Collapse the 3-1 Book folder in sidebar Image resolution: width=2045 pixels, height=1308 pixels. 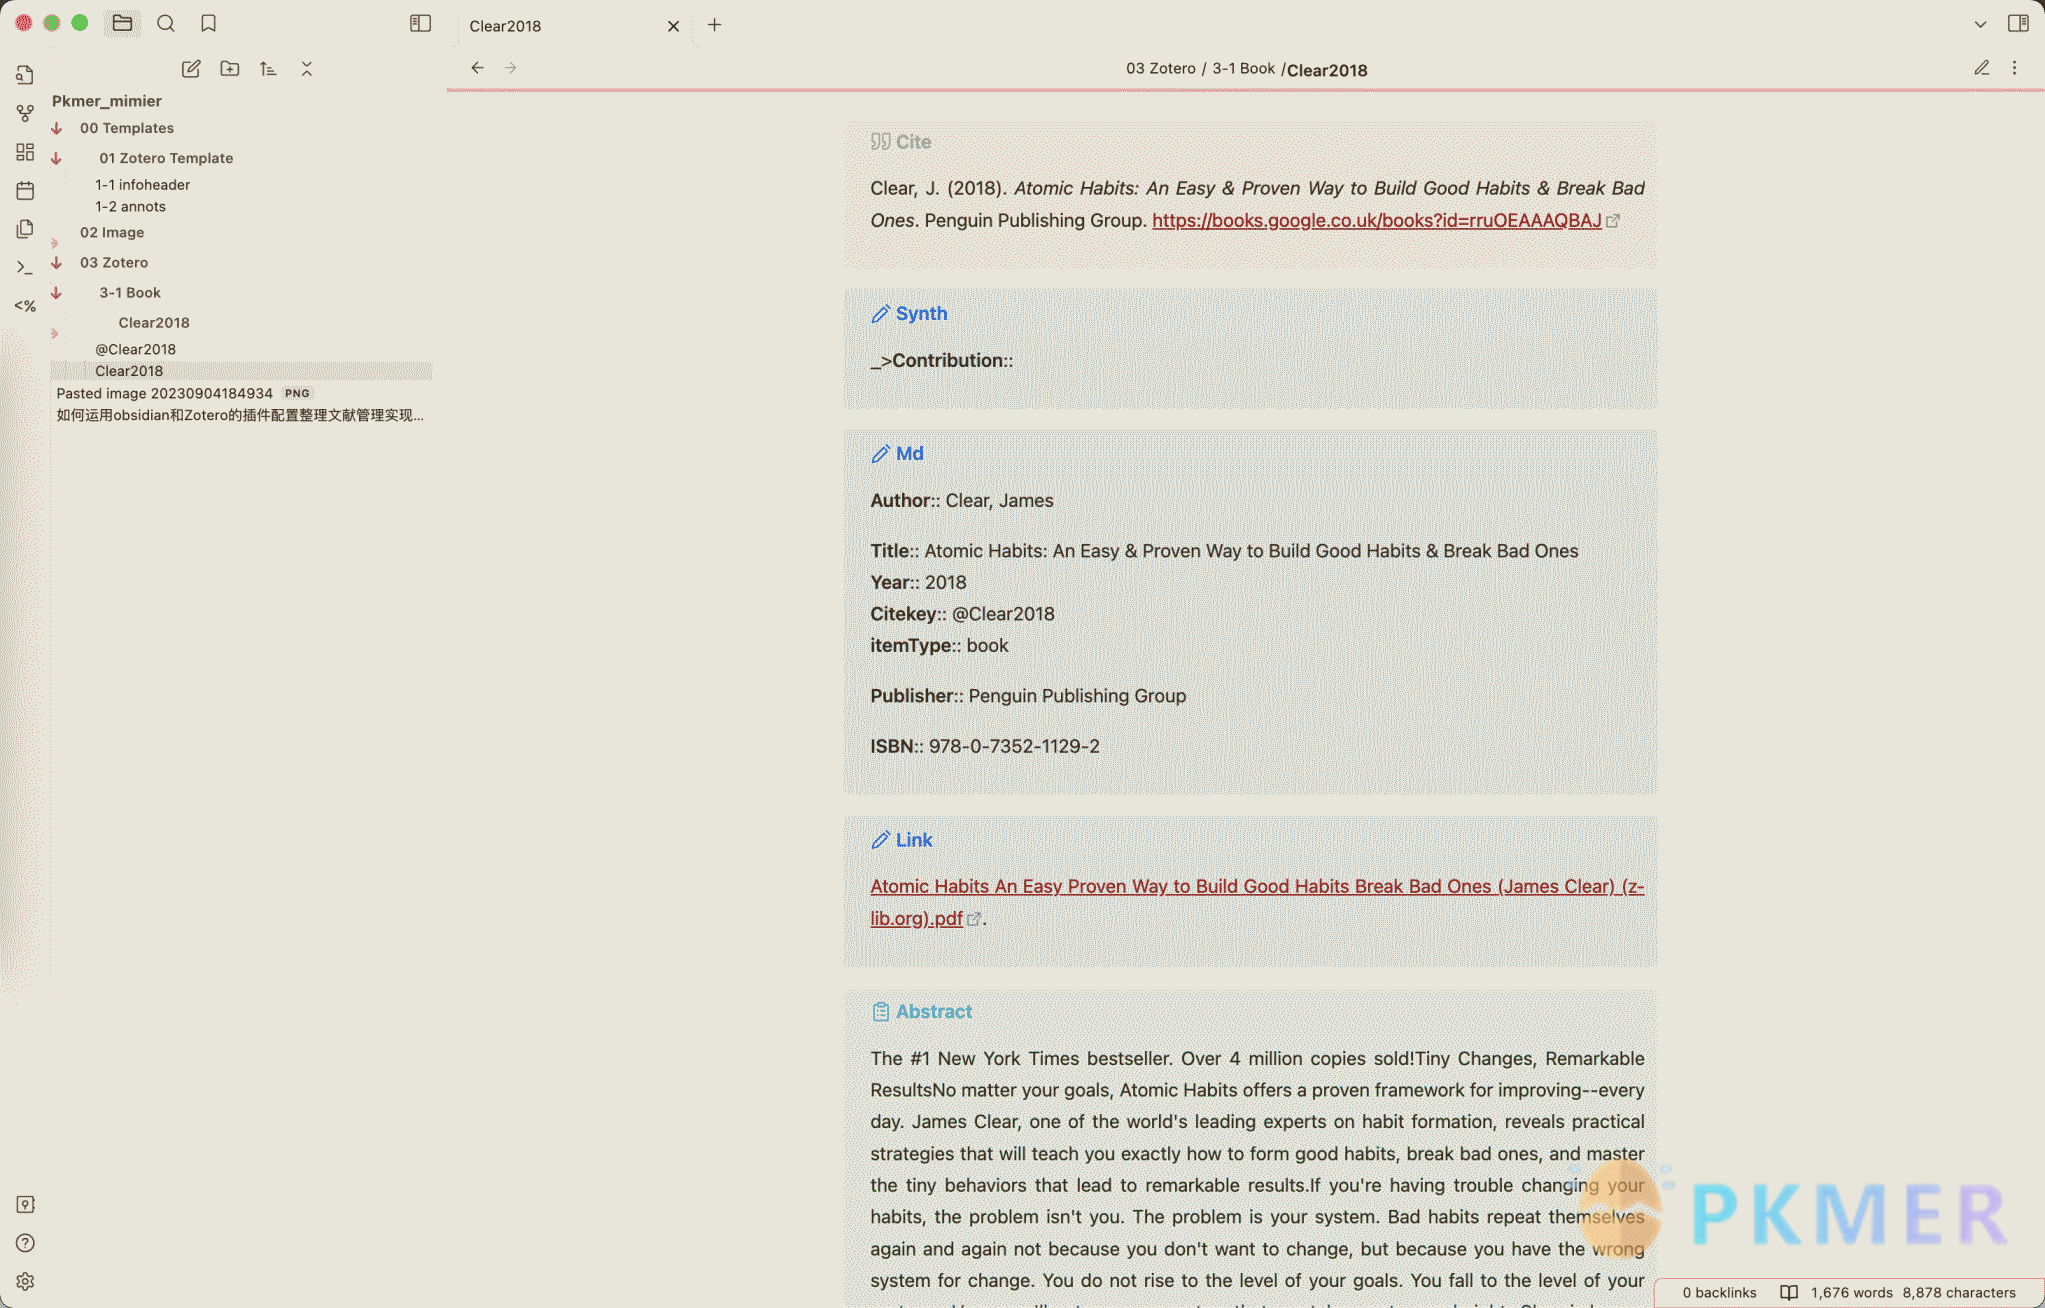tap(54, 292)
